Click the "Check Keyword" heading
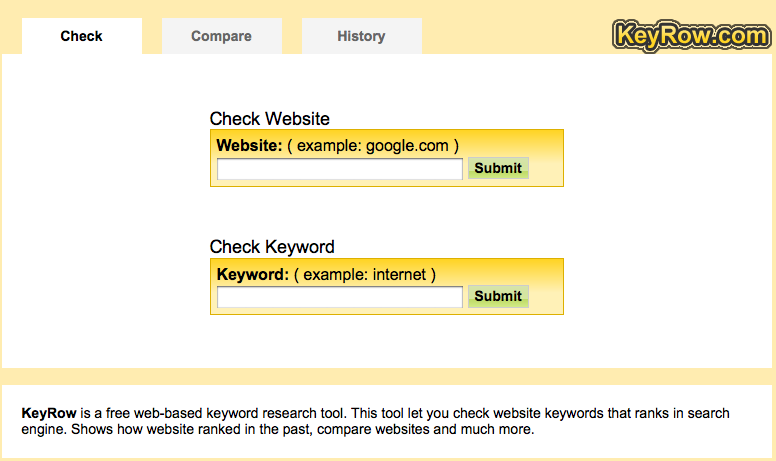776x461 pixels. pyautogui.click(x=272, y=247)
